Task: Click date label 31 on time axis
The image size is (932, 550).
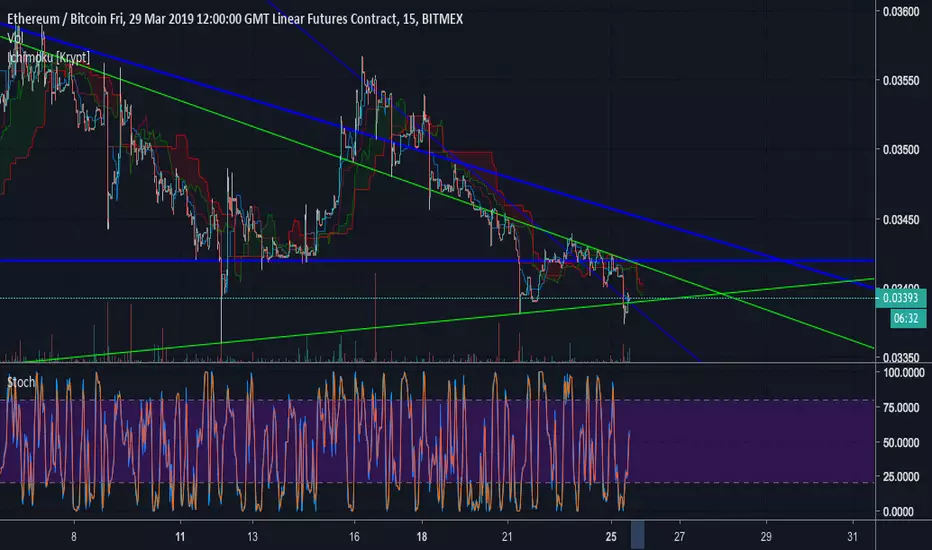Action: [x=852, y=537]
